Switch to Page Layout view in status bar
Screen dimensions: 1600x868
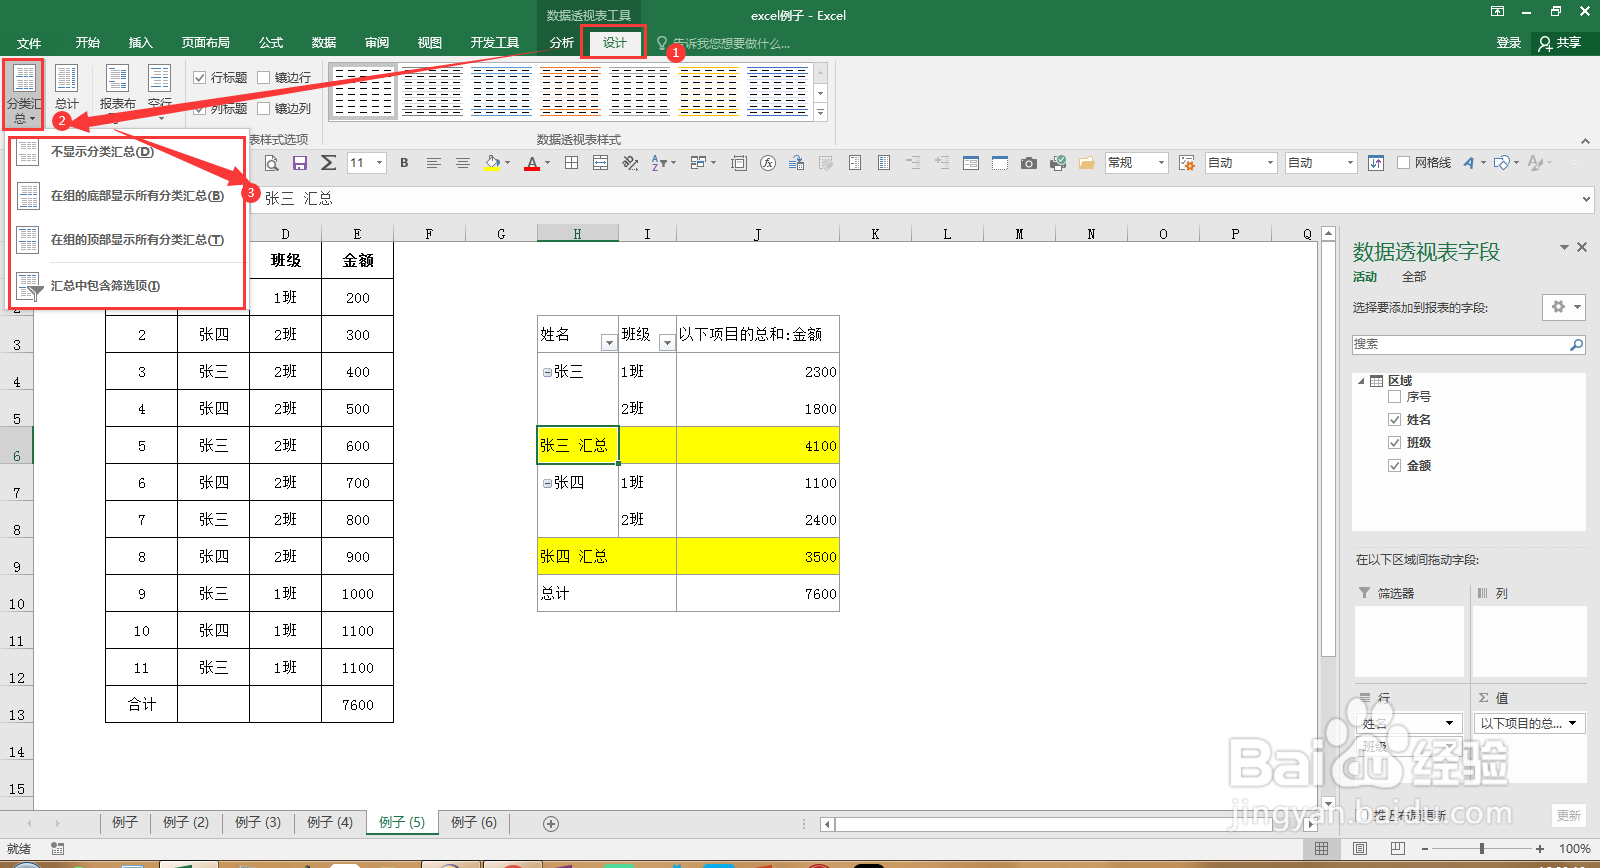coord(1359,848)
